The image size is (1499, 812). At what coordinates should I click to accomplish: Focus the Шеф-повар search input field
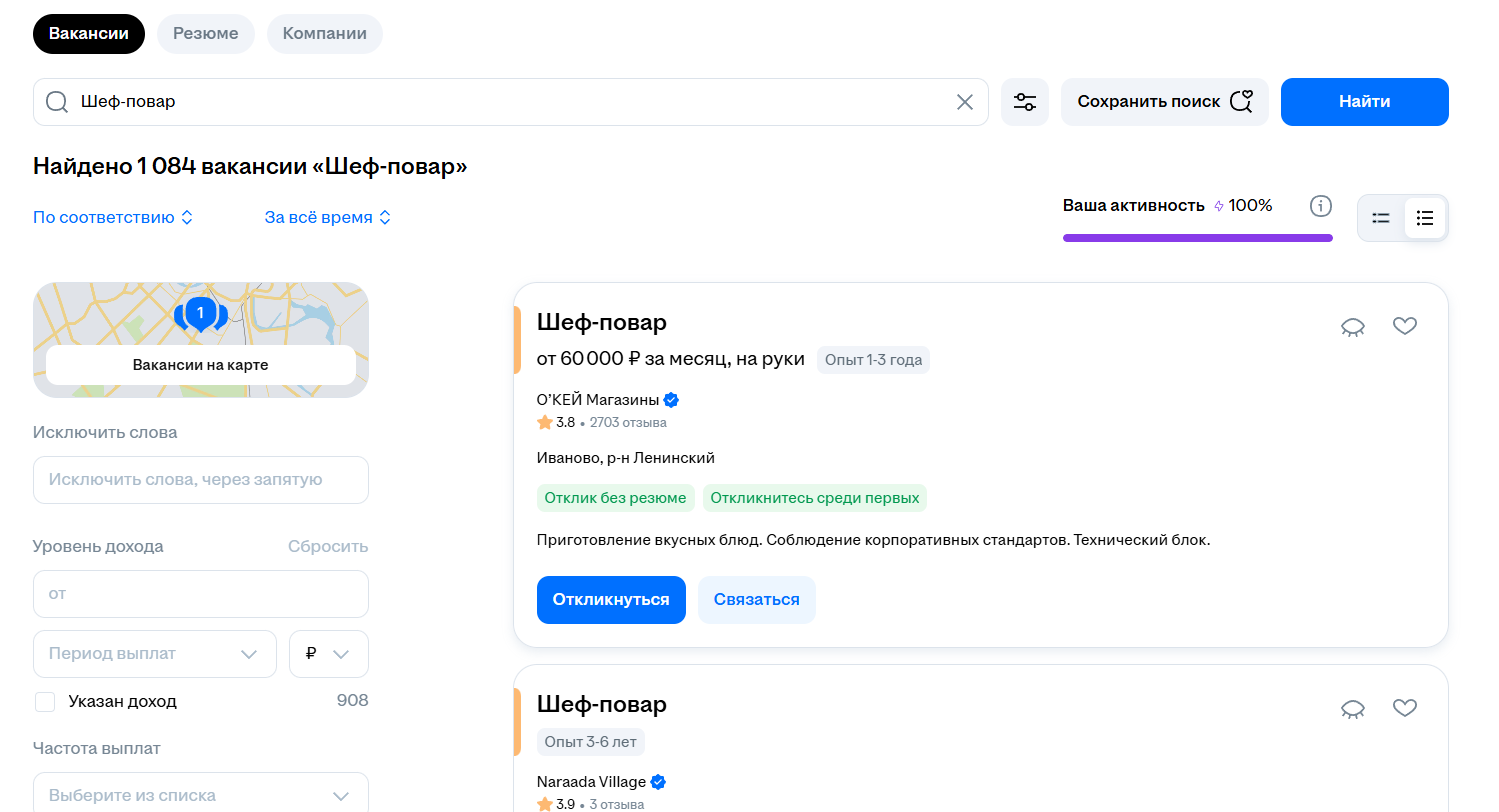510,102
